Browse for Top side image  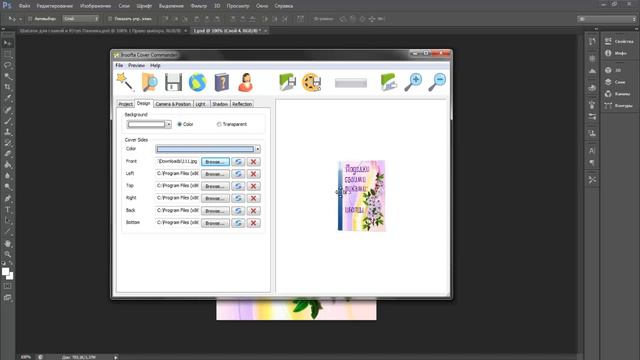[215, 186]
